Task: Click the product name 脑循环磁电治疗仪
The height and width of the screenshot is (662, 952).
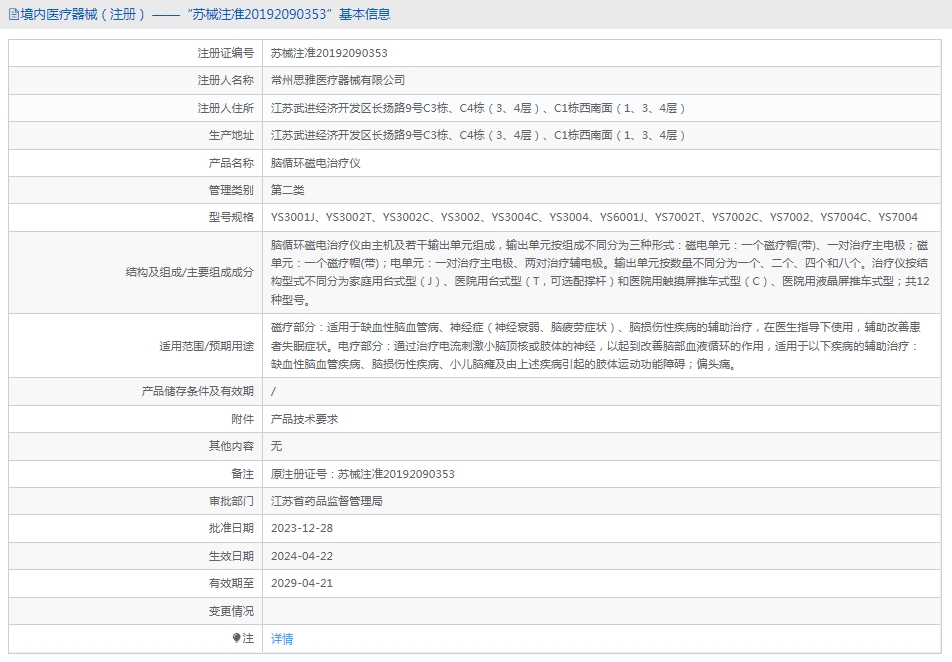Action: coord(315,162)
